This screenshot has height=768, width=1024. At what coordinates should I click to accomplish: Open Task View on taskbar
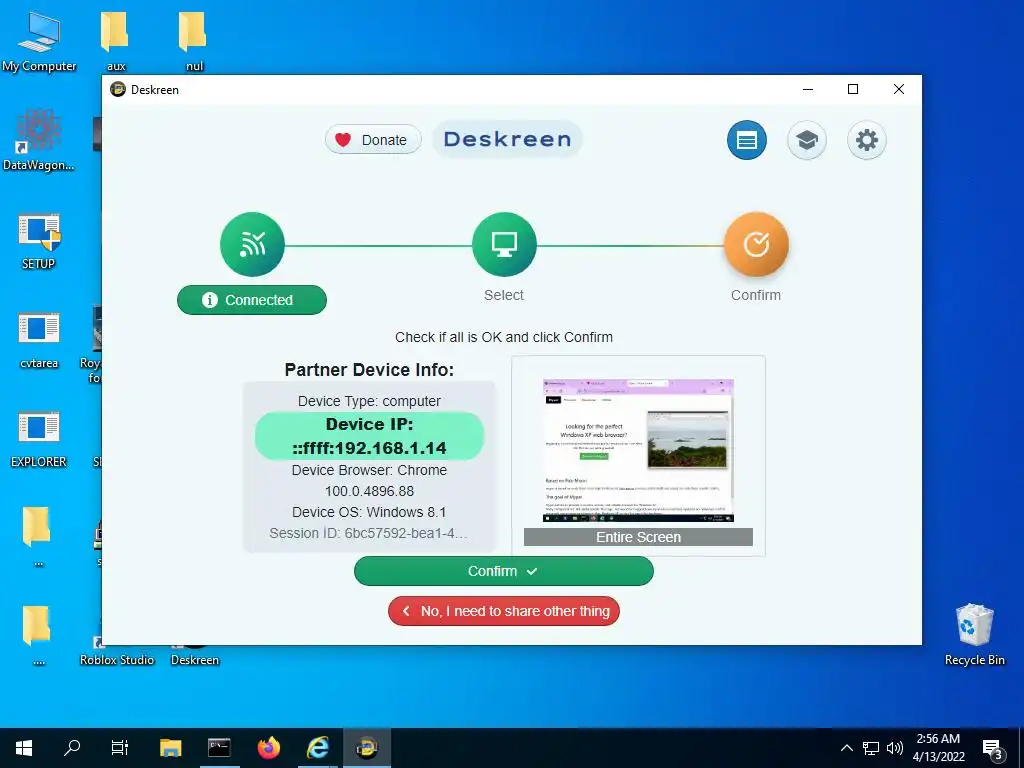(x=120, y=748)
